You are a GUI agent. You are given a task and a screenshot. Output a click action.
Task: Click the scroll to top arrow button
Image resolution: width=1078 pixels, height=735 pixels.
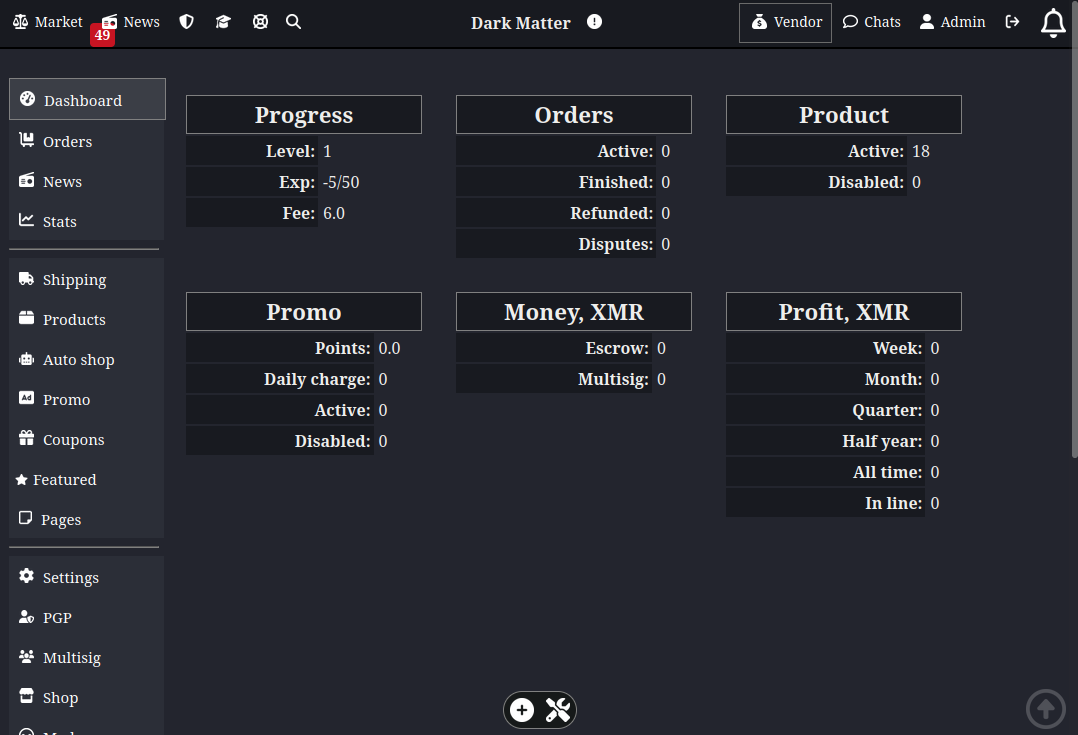pyautogui.click(x=1046, y=708)
